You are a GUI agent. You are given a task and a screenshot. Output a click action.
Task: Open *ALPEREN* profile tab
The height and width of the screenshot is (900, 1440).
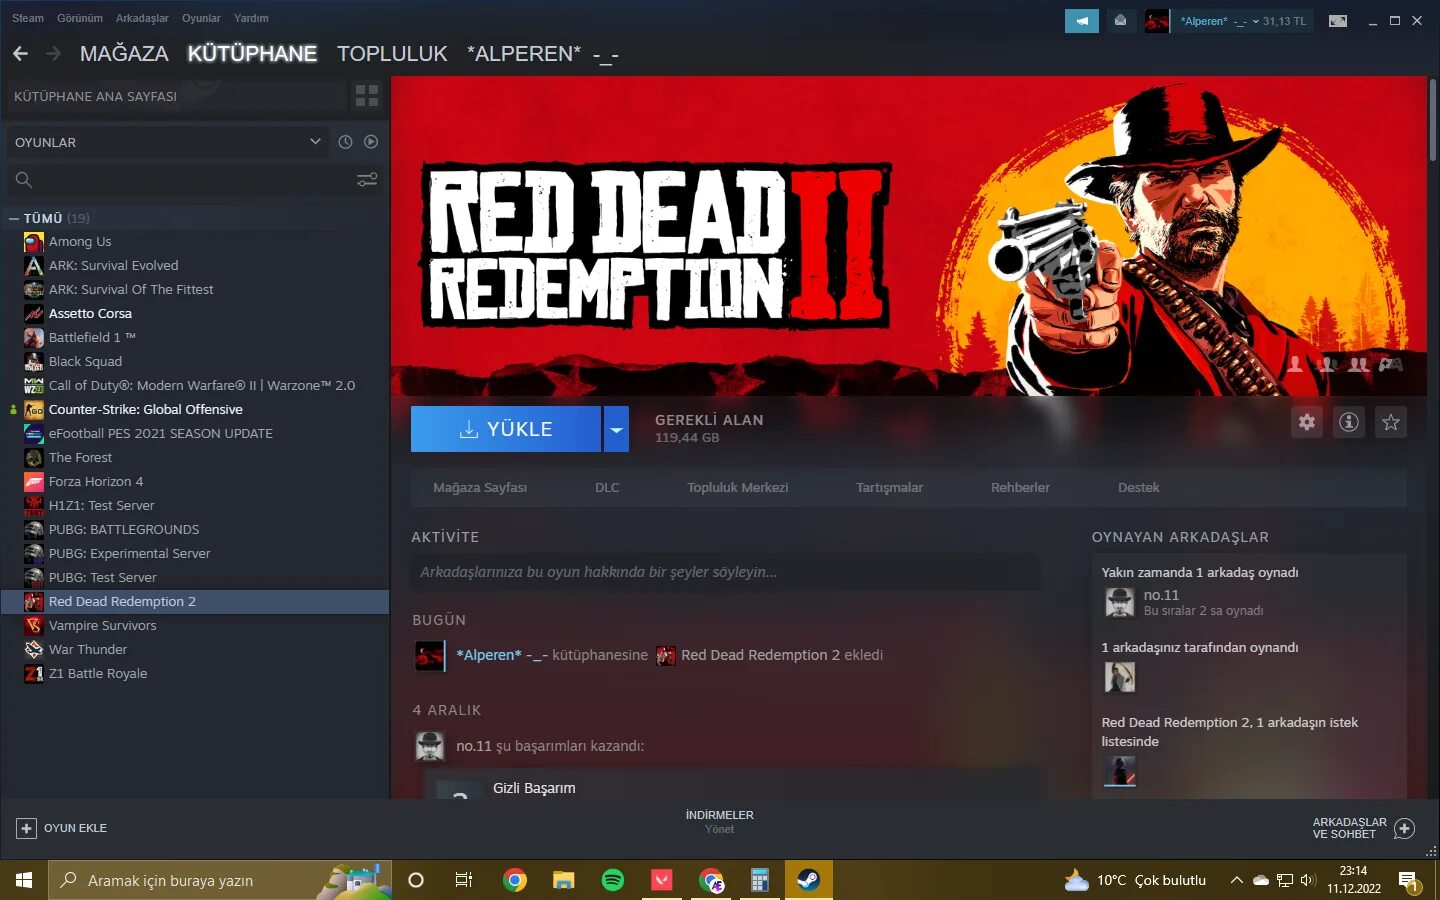coord(543,54)
